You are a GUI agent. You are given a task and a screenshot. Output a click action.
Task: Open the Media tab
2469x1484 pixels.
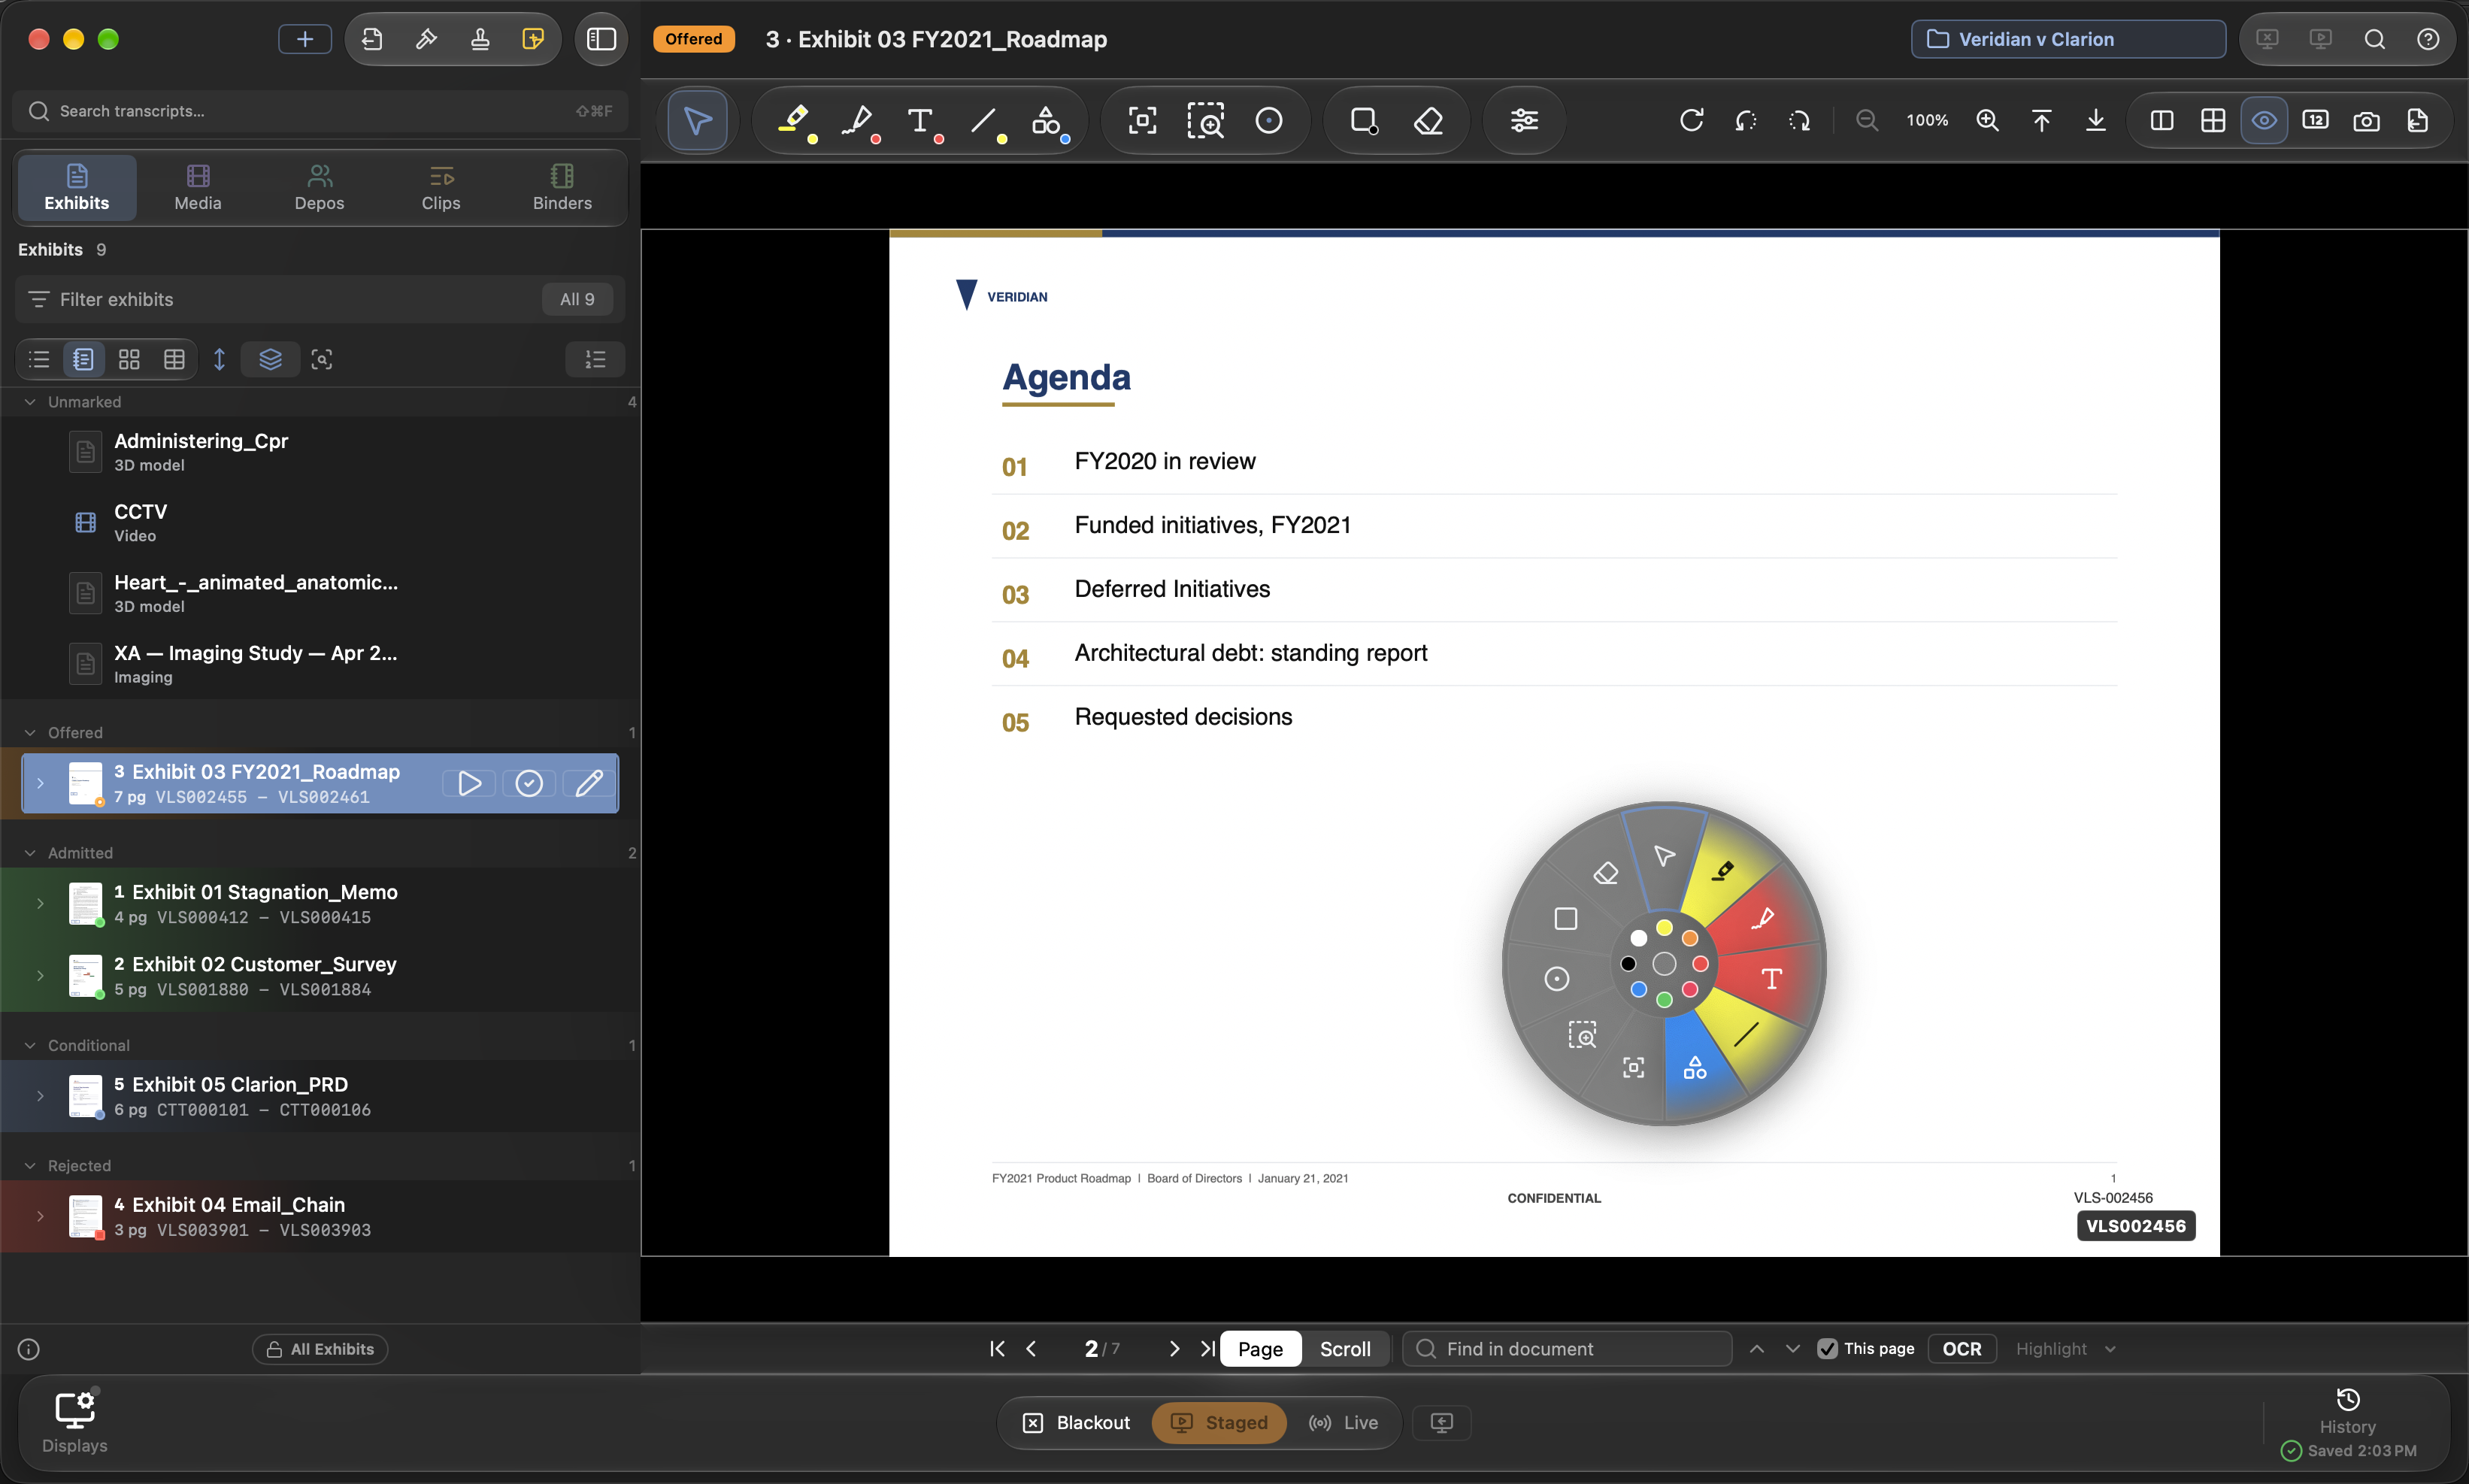(198, 187)
